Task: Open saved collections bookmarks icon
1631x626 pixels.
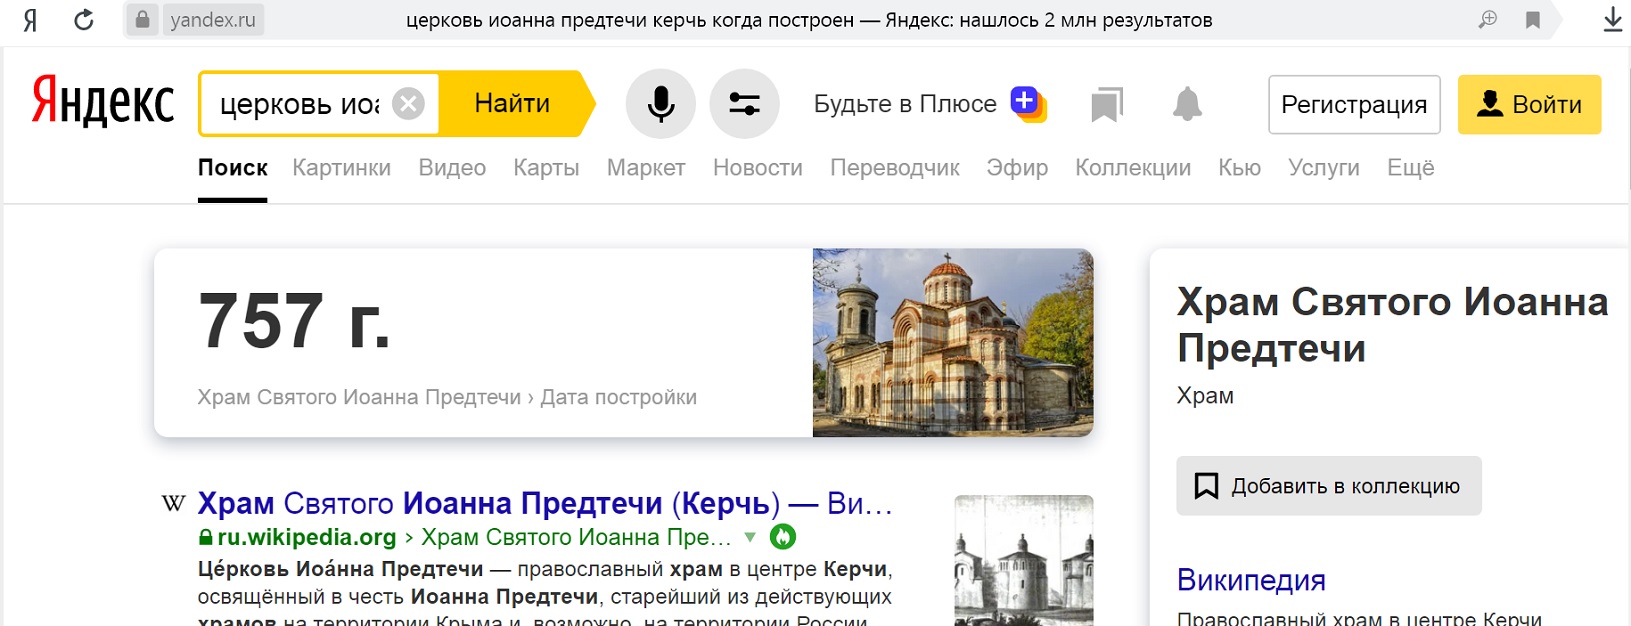Action: pos(1107,104)
